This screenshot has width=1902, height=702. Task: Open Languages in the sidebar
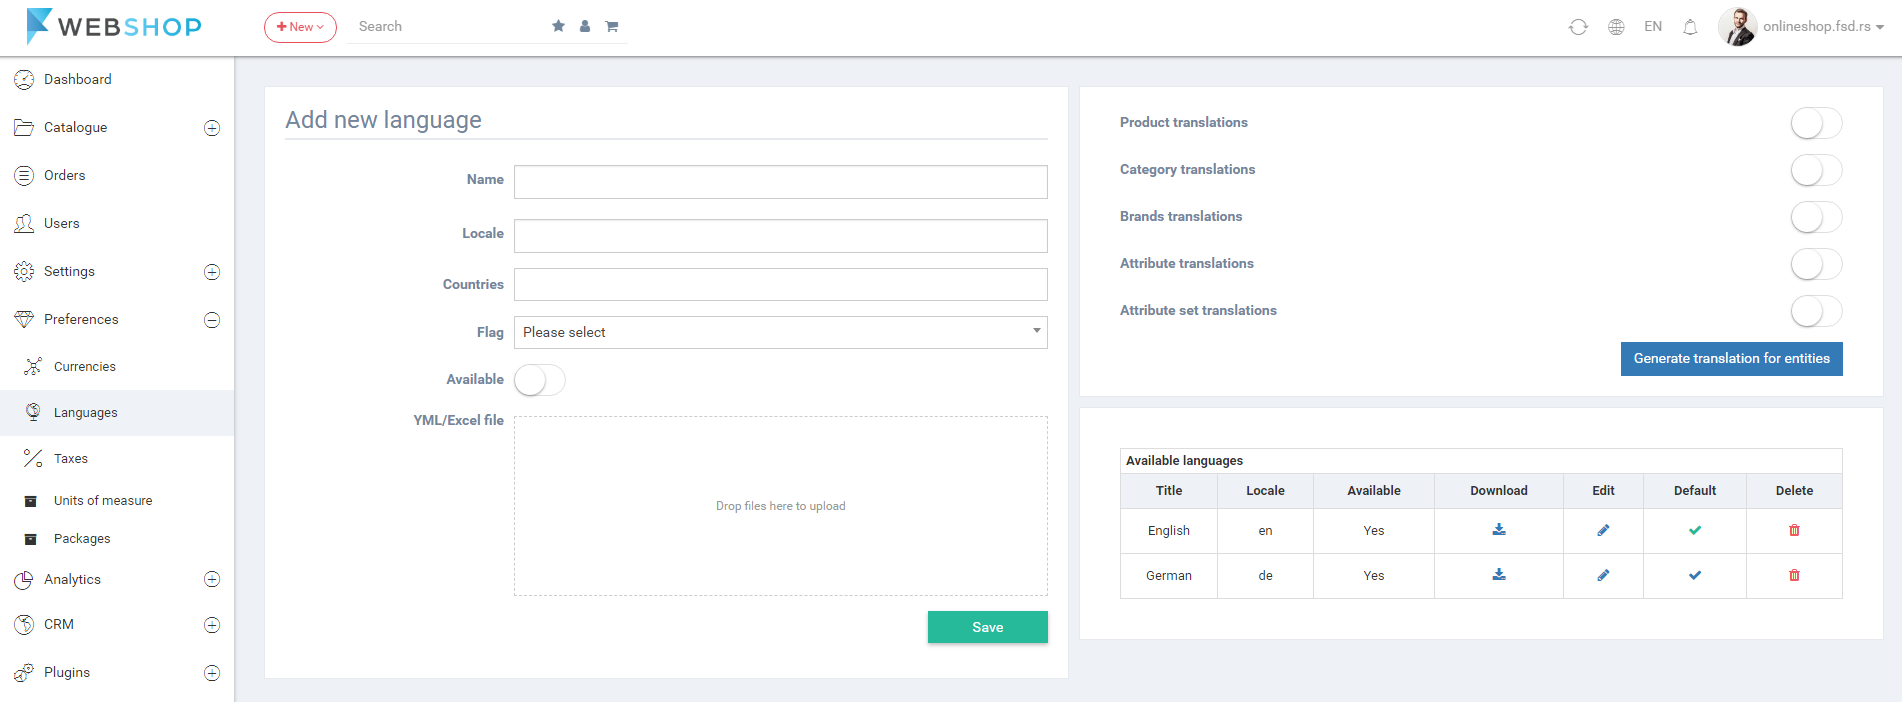pos(117,412)
